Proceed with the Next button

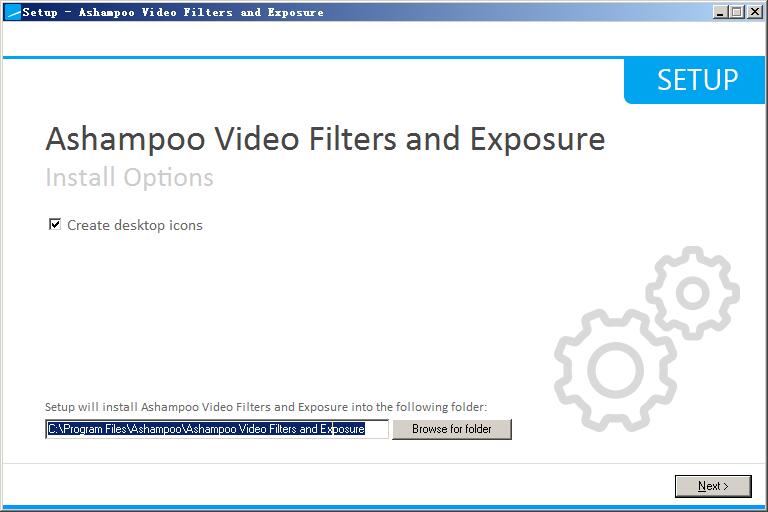(x=713, y=486)
